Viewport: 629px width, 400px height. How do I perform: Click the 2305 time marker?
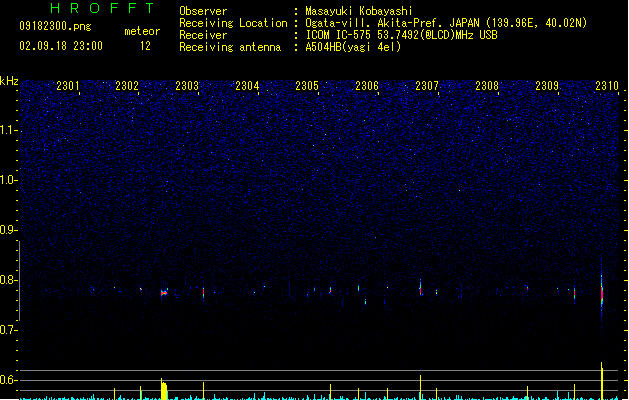coord(307,85)
